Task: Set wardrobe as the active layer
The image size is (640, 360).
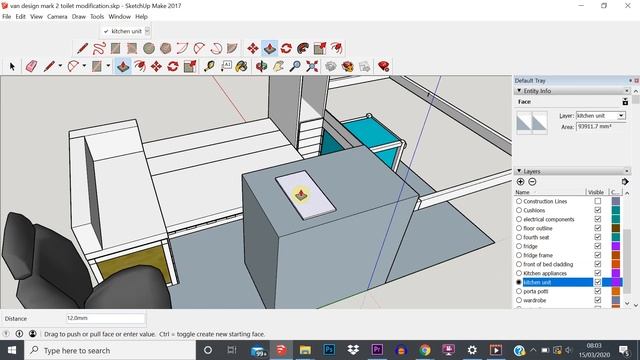Action: (519, 300)
